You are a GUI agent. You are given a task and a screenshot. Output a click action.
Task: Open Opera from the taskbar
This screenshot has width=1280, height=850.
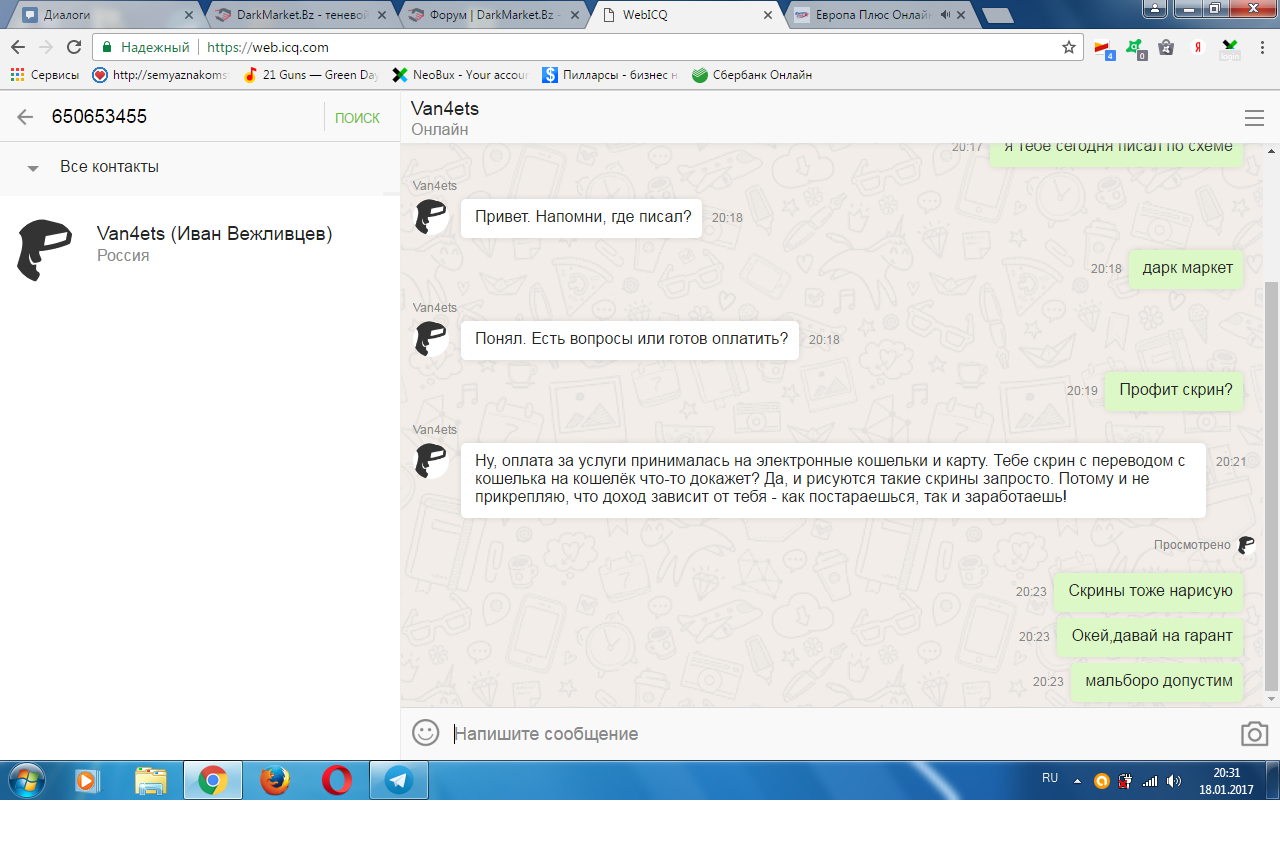(x=337, y=780)
